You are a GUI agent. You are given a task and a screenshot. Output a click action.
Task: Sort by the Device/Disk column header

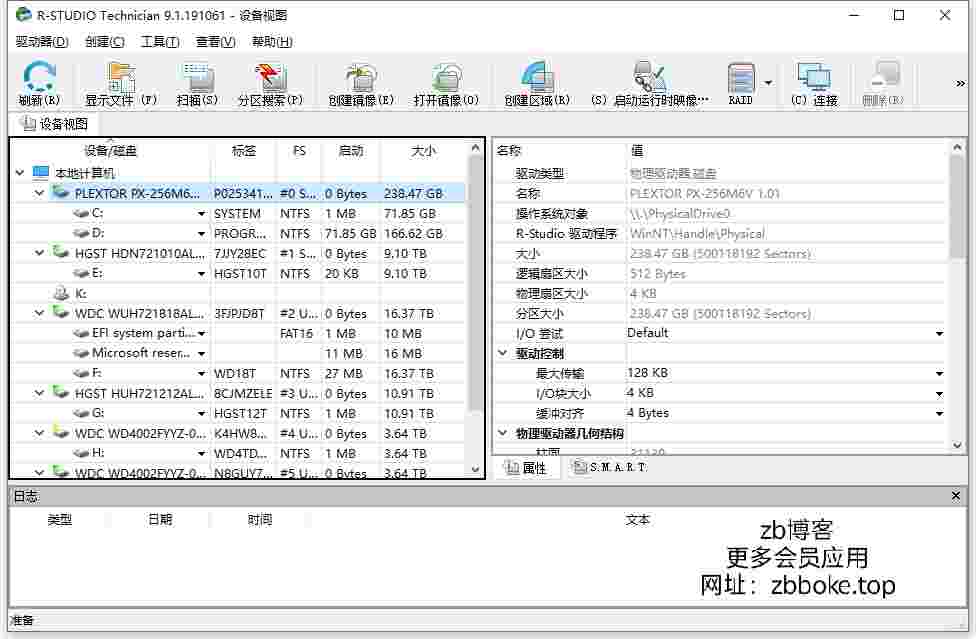pyautogui.click(x=111, y=151)
